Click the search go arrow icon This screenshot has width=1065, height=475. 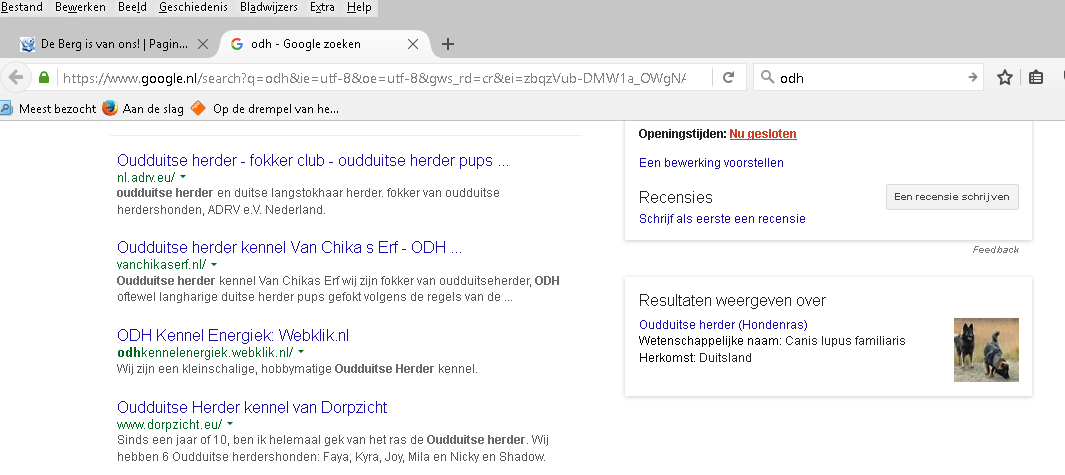point(973,77)
